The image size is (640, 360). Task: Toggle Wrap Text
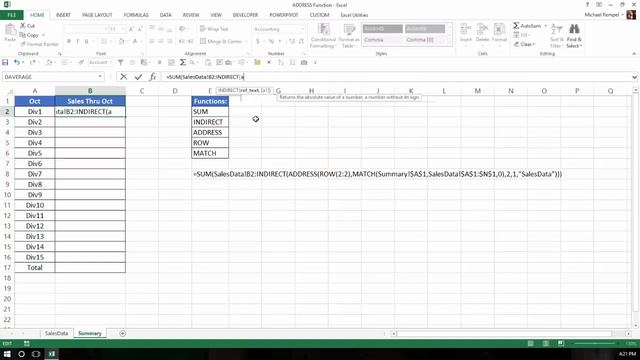tap(214, 29)
